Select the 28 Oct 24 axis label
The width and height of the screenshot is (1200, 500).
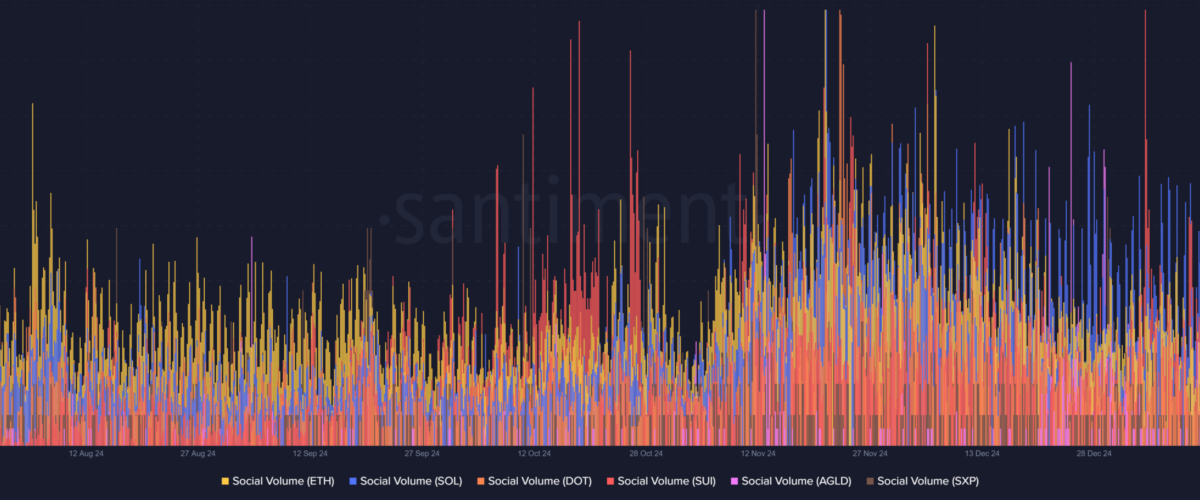pos(646,453)
